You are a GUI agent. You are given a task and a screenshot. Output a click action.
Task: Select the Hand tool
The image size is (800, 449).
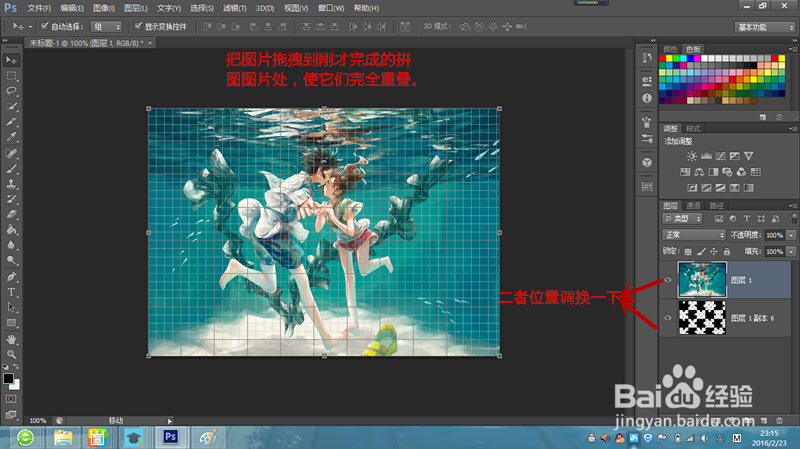[11, 339]
